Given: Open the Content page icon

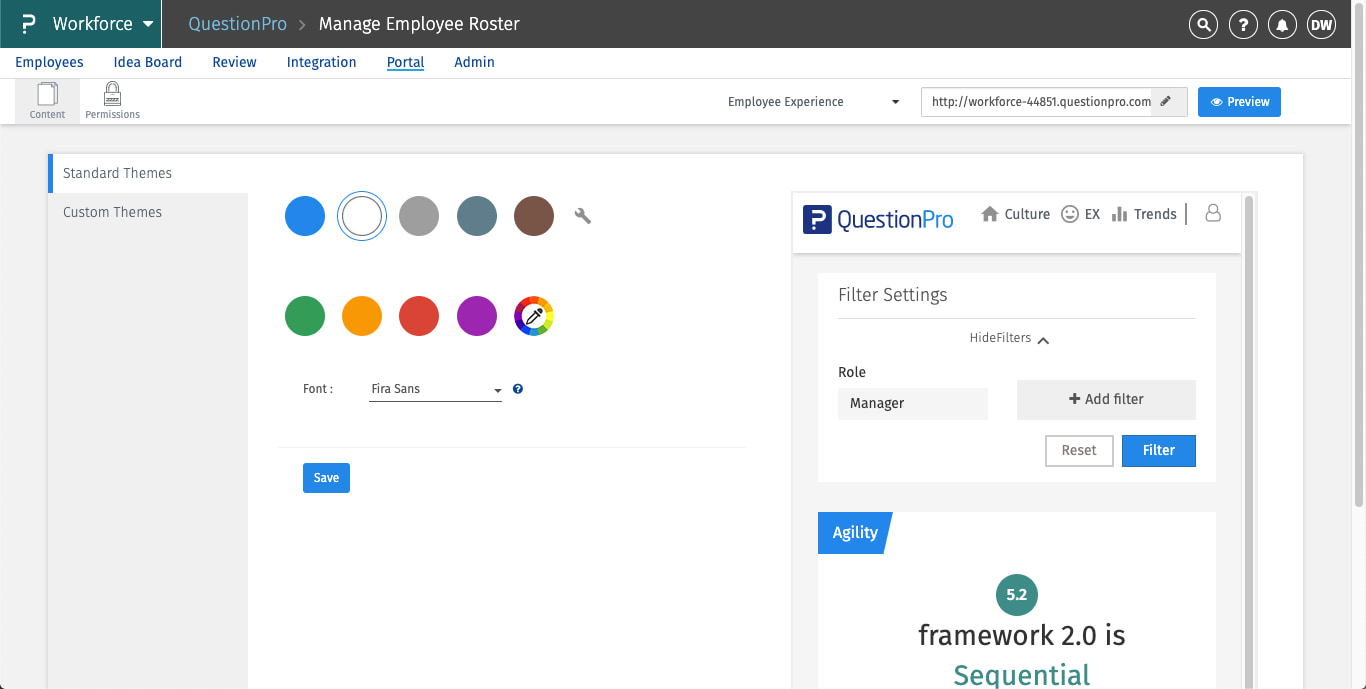Looking at the screenshot, I should pos(47,101).
